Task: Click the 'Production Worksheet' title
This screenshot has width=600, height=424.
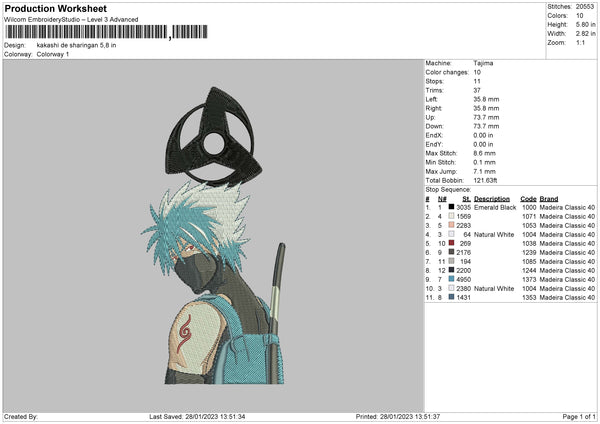Action: [55, 8]
